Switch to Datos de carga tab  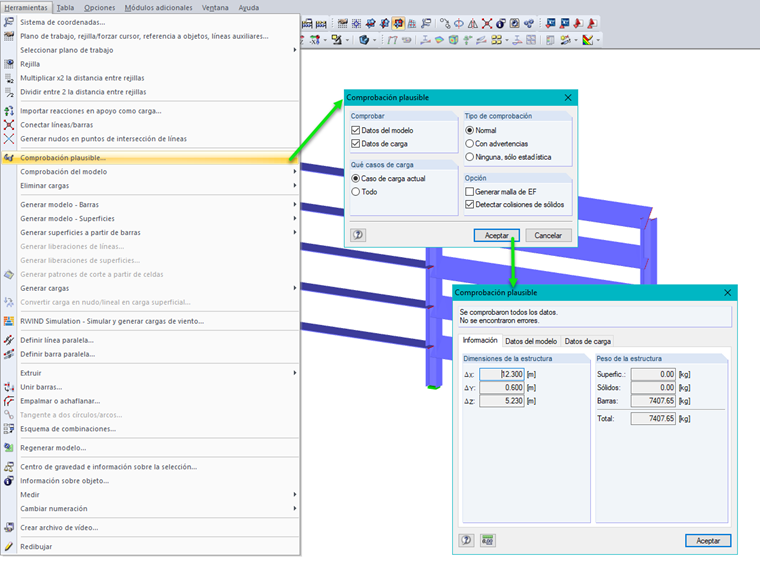587,341
